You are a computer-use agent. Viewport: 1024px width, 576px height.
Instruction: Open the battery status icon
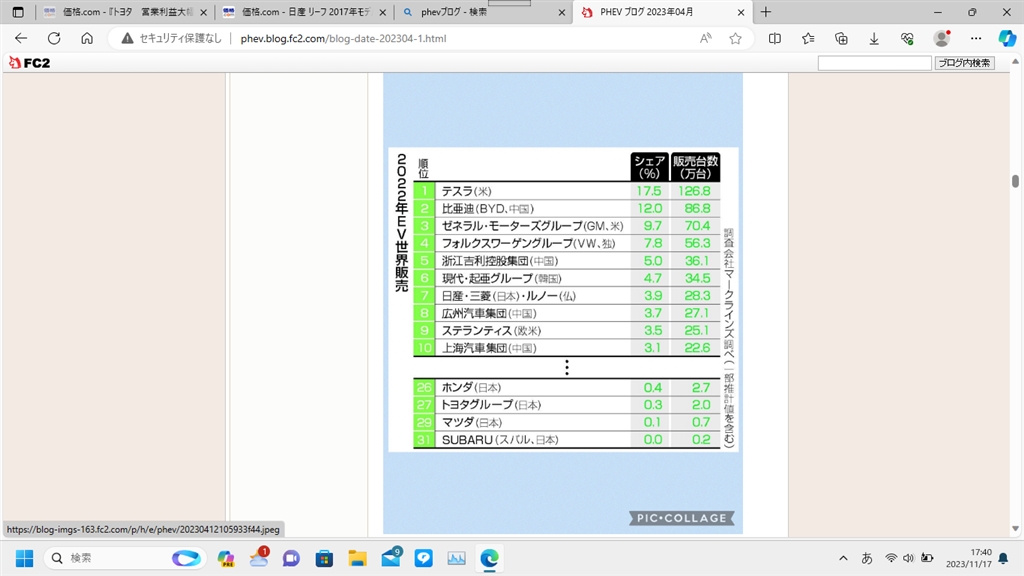[927, 558]
